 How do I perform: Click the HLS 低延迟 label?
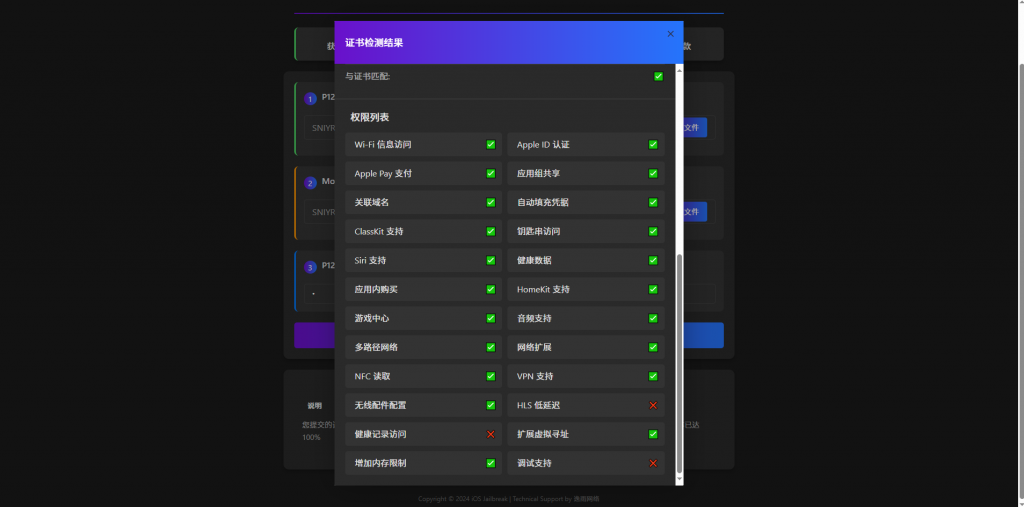pyautogui.click(x=538, y=405)
